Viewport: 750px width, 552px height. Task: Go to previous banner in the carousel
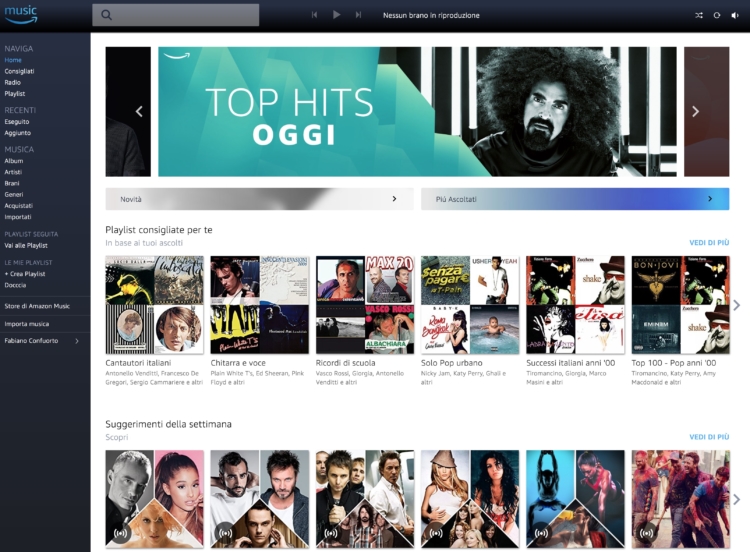pyautogui.click(x=139, y=111)
